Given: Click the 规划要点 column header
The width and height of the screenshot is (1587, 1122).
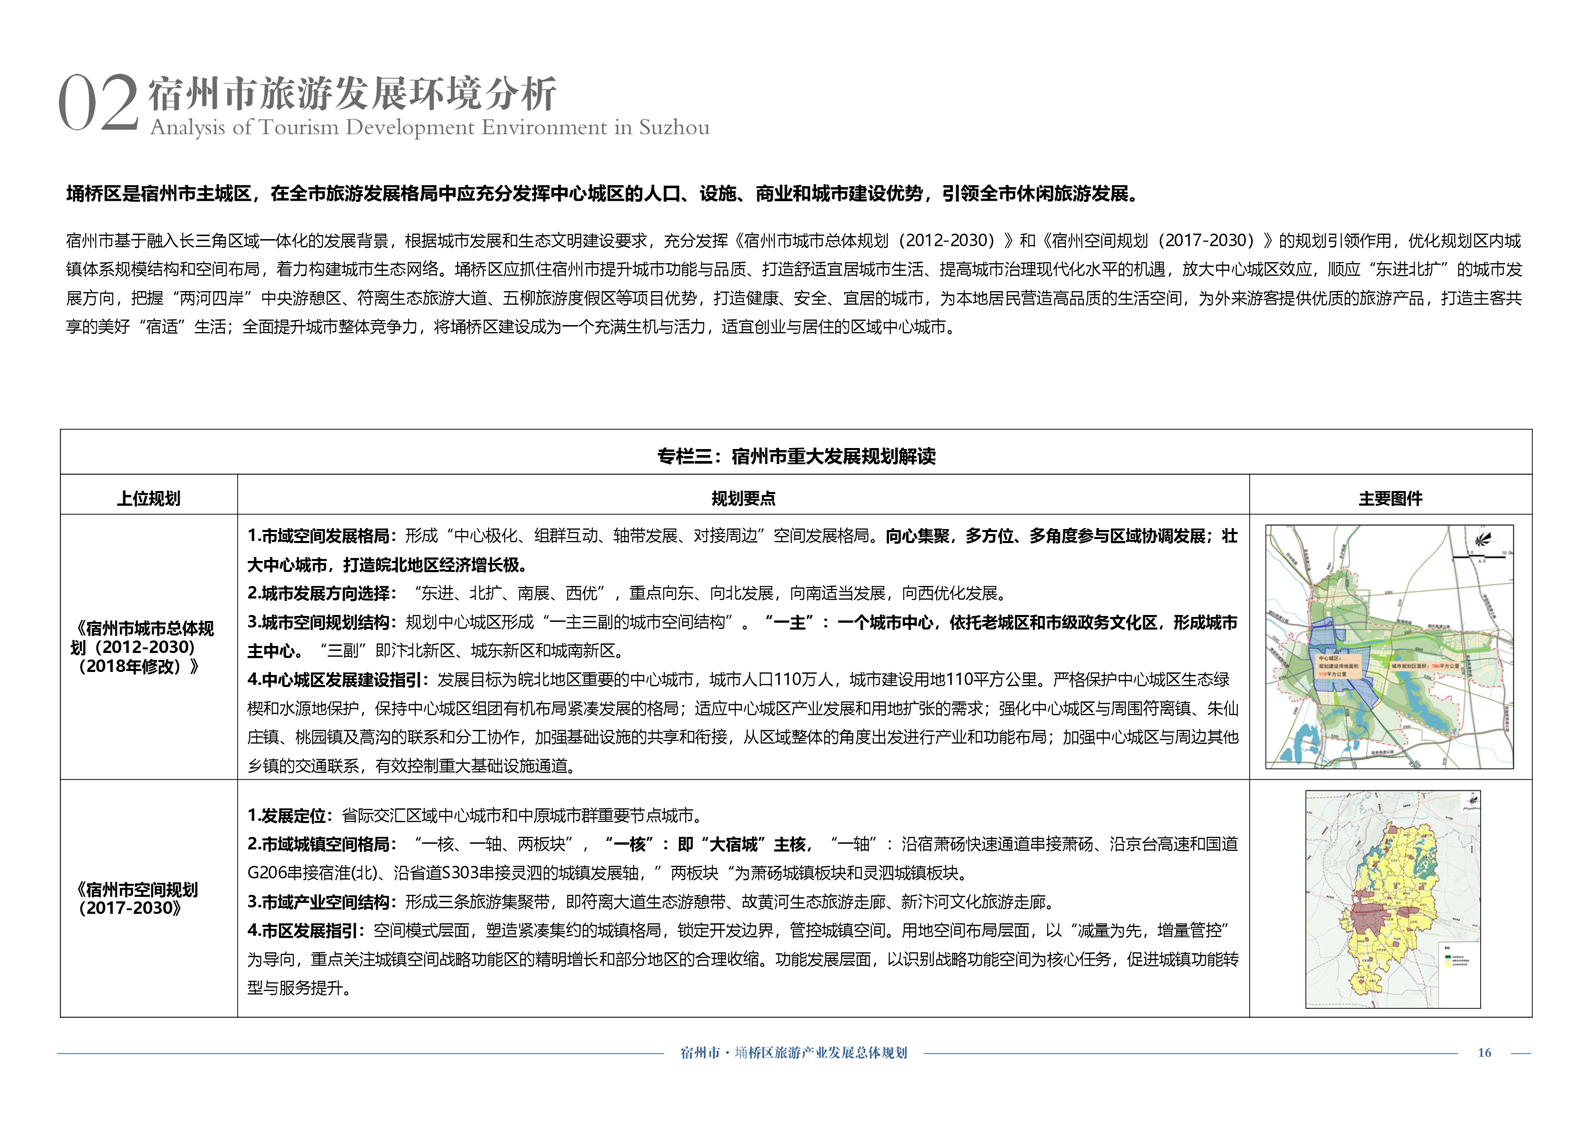Looking at the screenshot, I should 743,498.
